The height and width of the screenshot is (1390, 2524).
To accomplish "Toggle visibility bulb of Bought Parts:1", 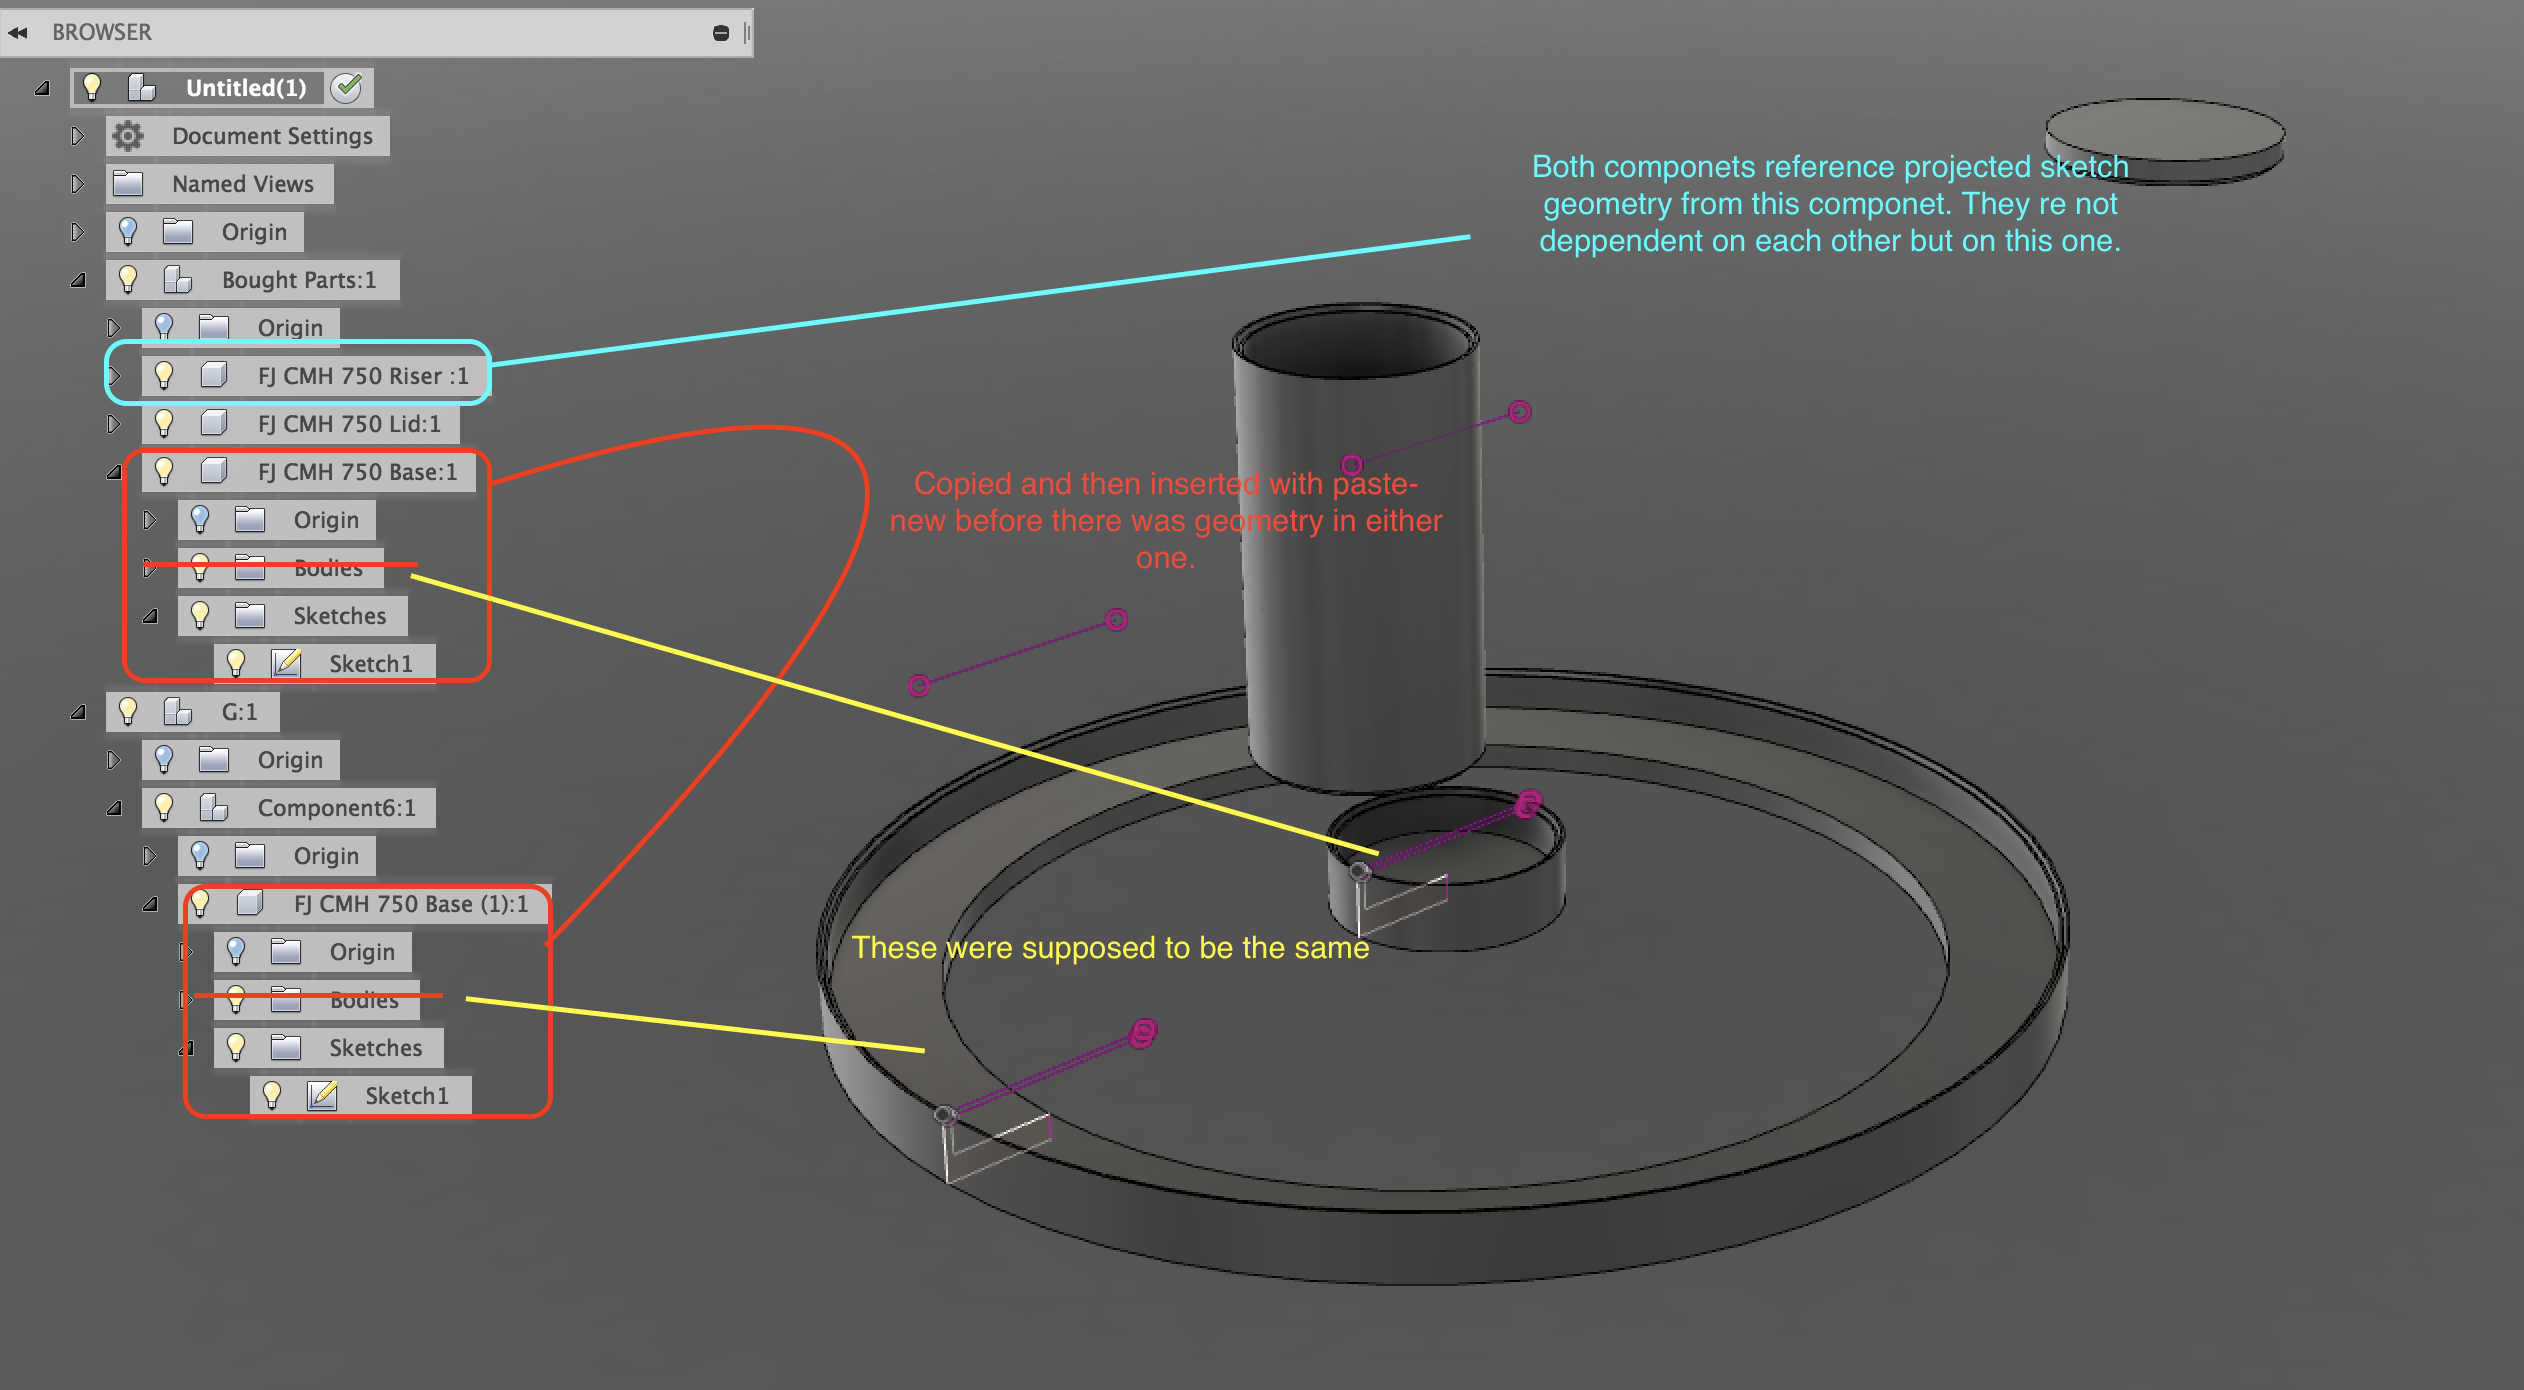I will [128, 280].
